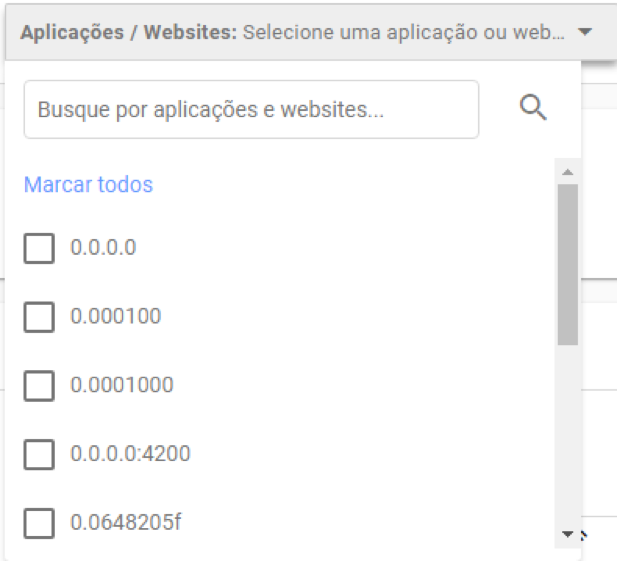This screenshot has height=561, width=617.
Task: Select the 0.0.0.0:4200 checkbox
Action: 39,455
